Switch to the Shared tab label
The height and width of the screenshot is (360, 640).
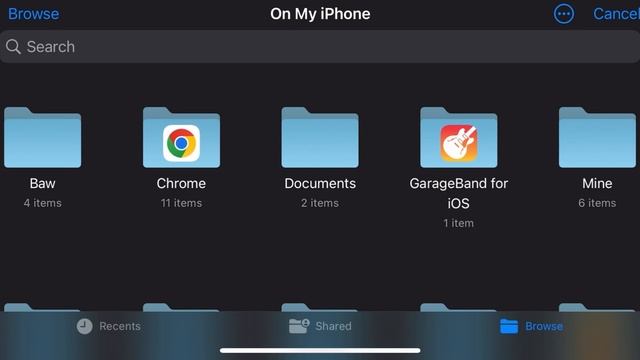click(x=333, y=326)
